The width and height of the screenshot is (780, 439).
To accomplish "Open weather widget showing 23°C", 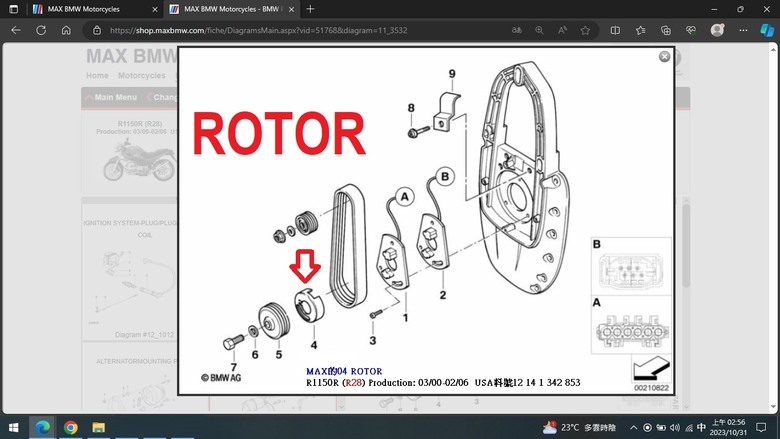I will 580,428.
